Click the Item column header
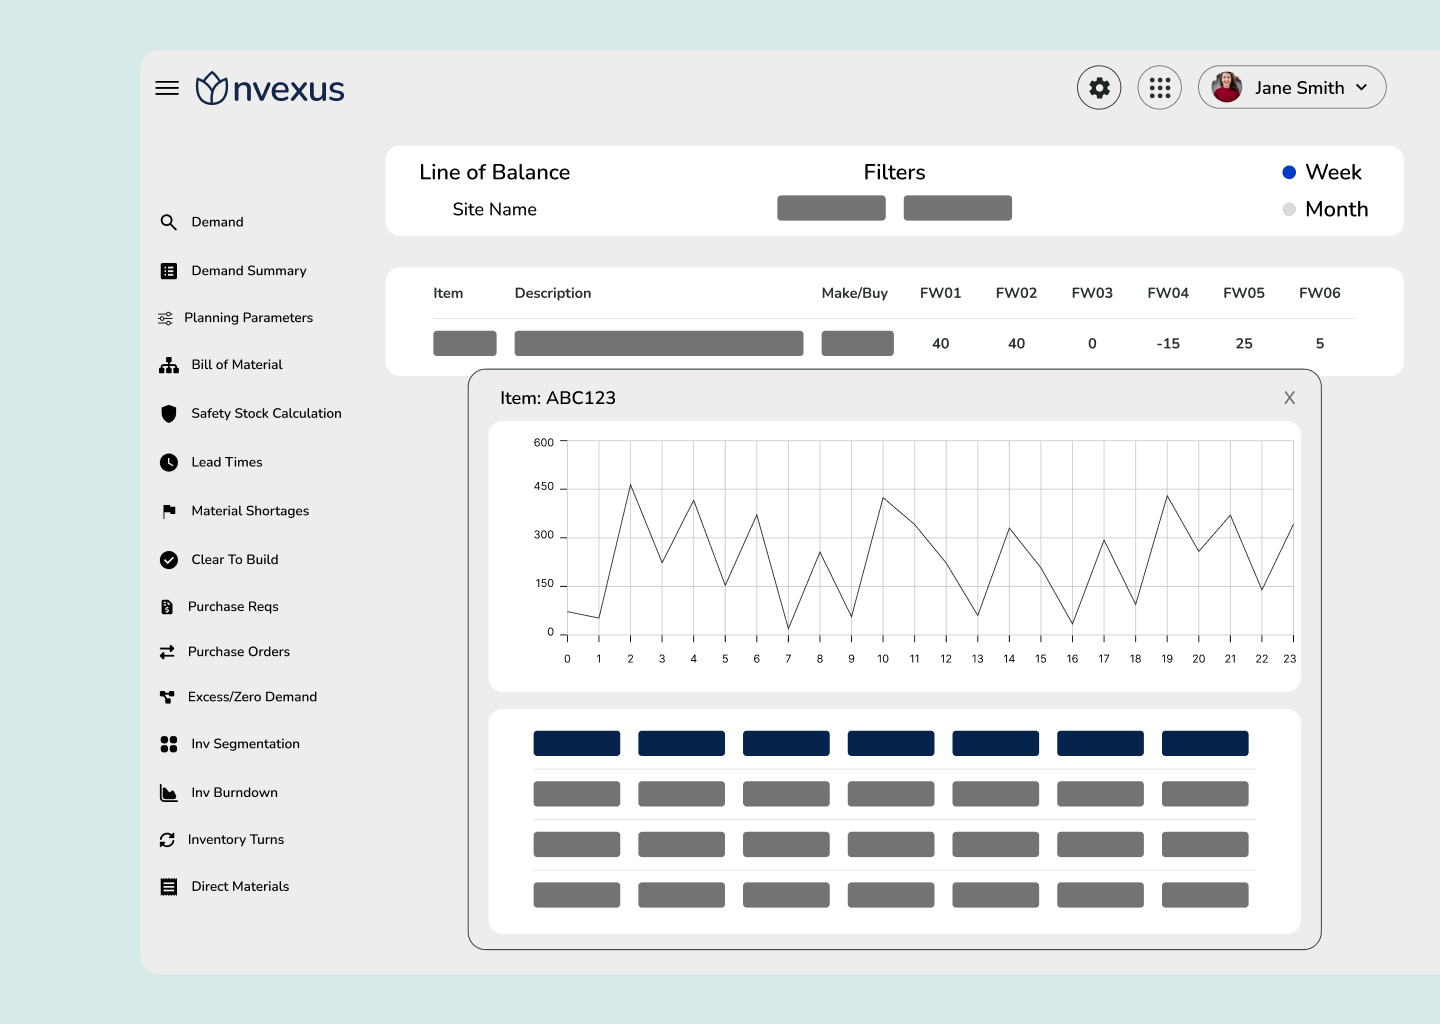 click(448, 293)
